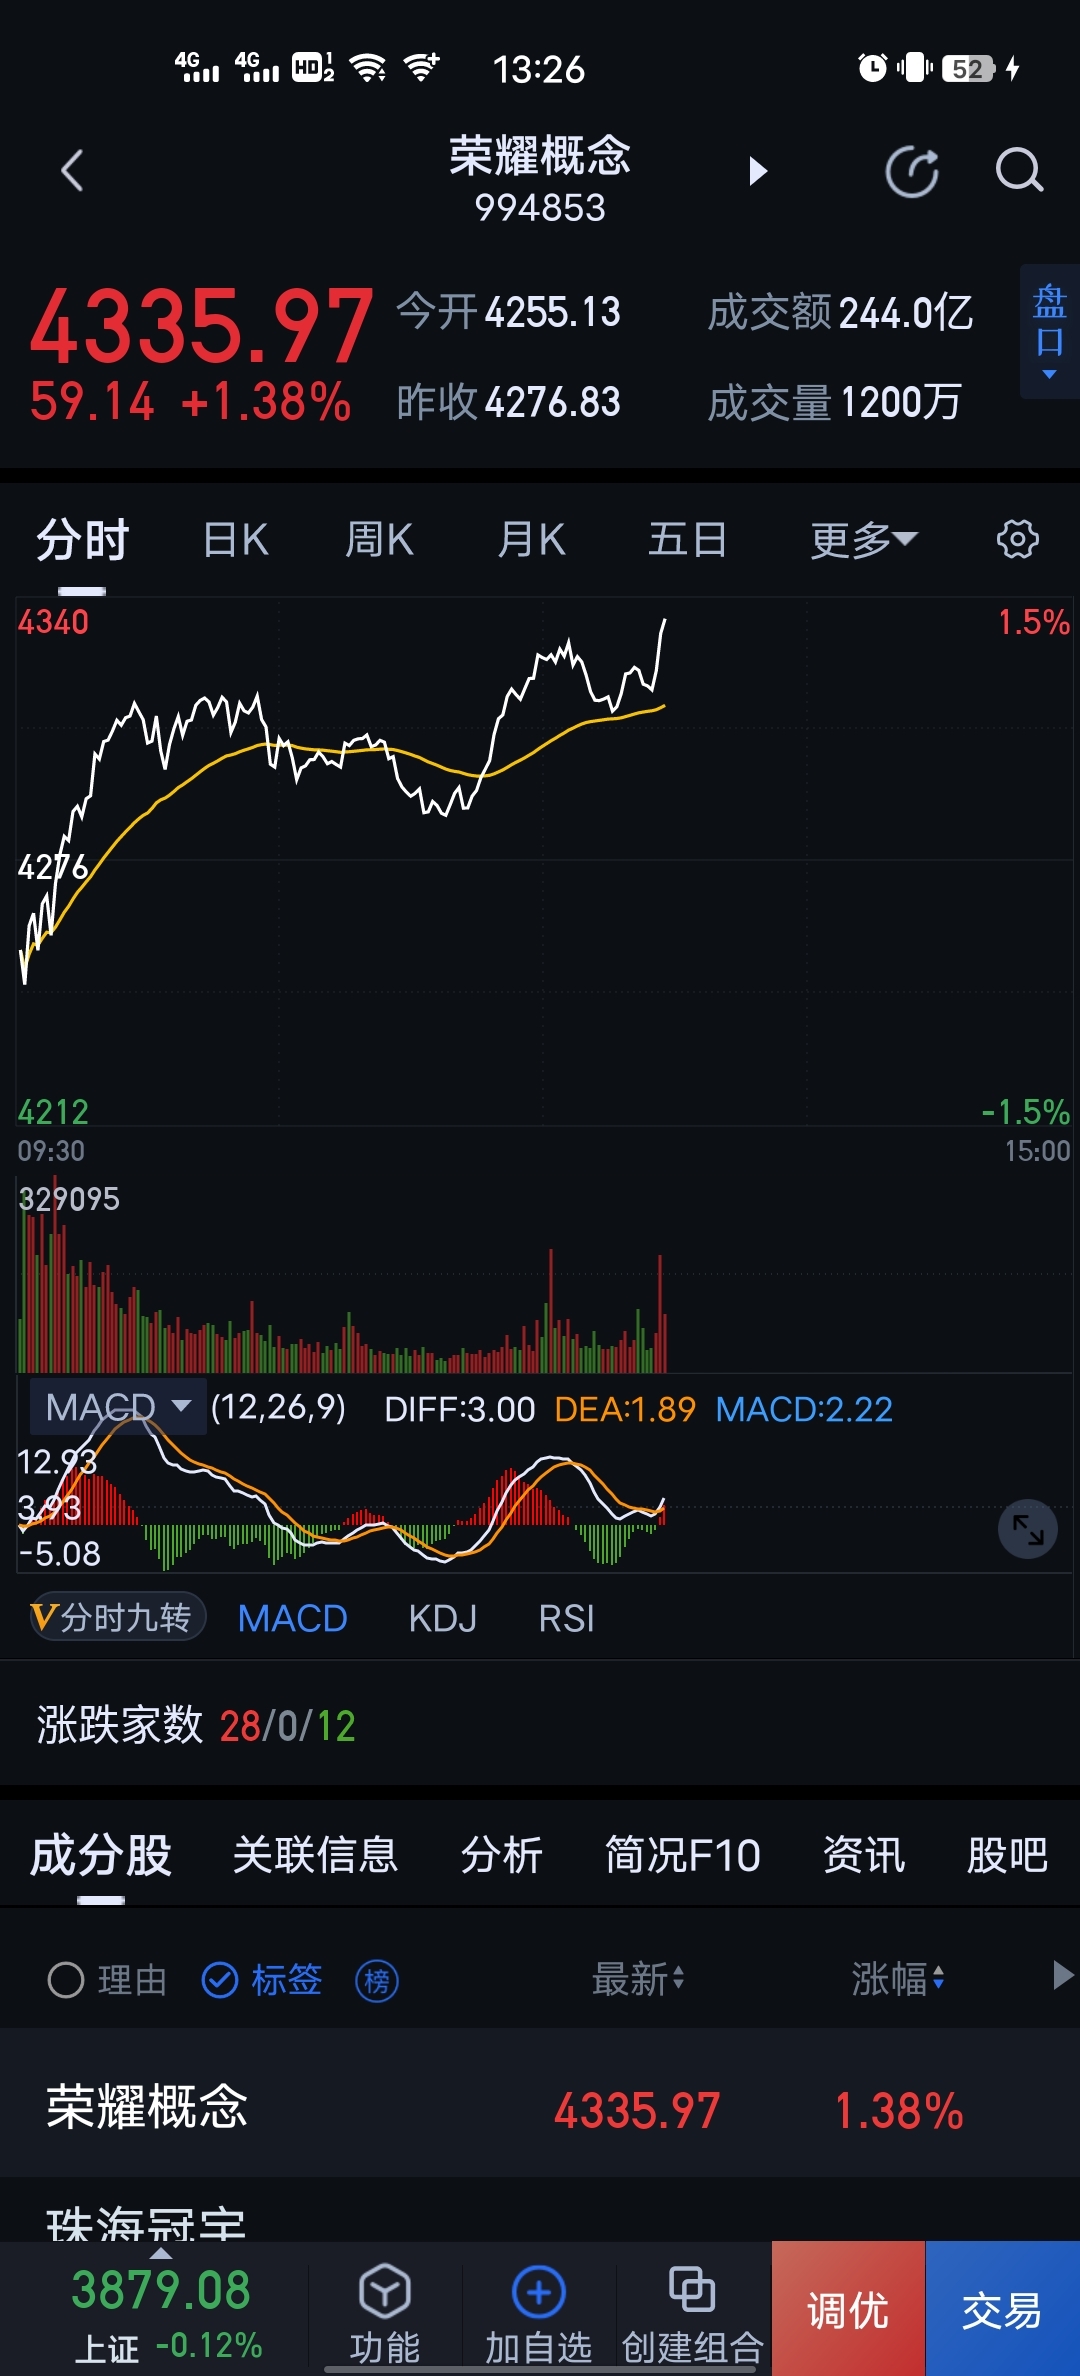Tap the 榜 ranking circle icon

pyautogui.click(x=377, y=1980)
